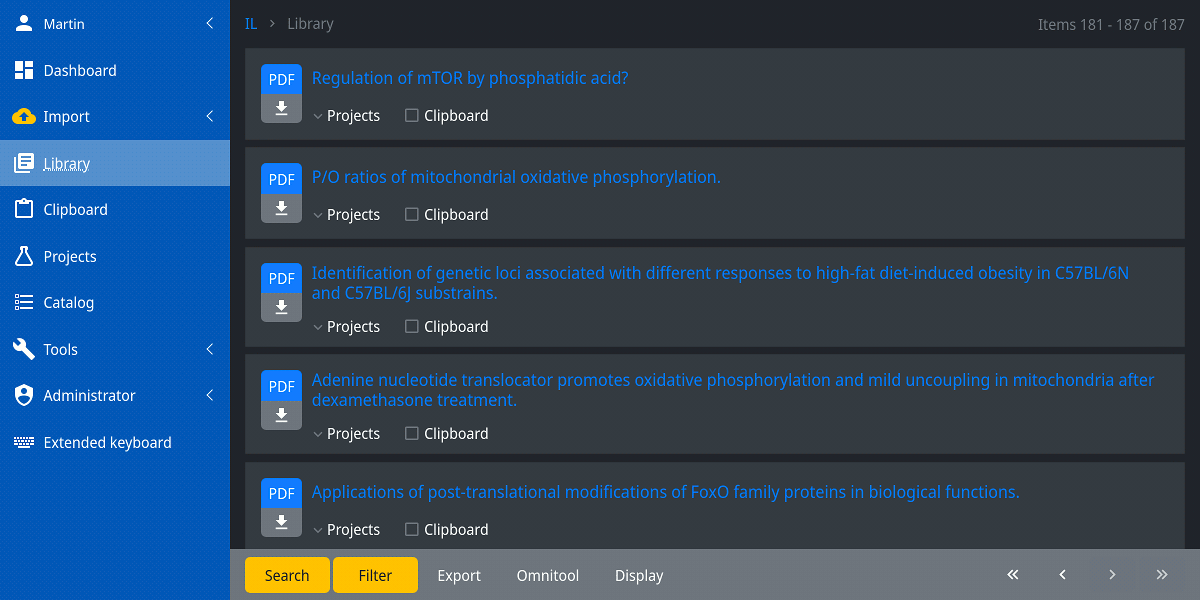Click the Projects flask icon in the sidebar
The image size is (1200, 600).
pos(24,256)
